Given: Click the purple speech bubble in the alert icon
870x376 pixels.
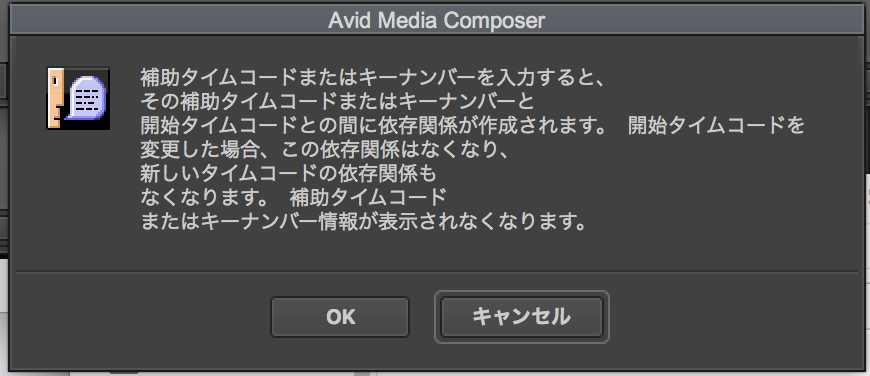Looking at the screenshot, I should [86, 97].
